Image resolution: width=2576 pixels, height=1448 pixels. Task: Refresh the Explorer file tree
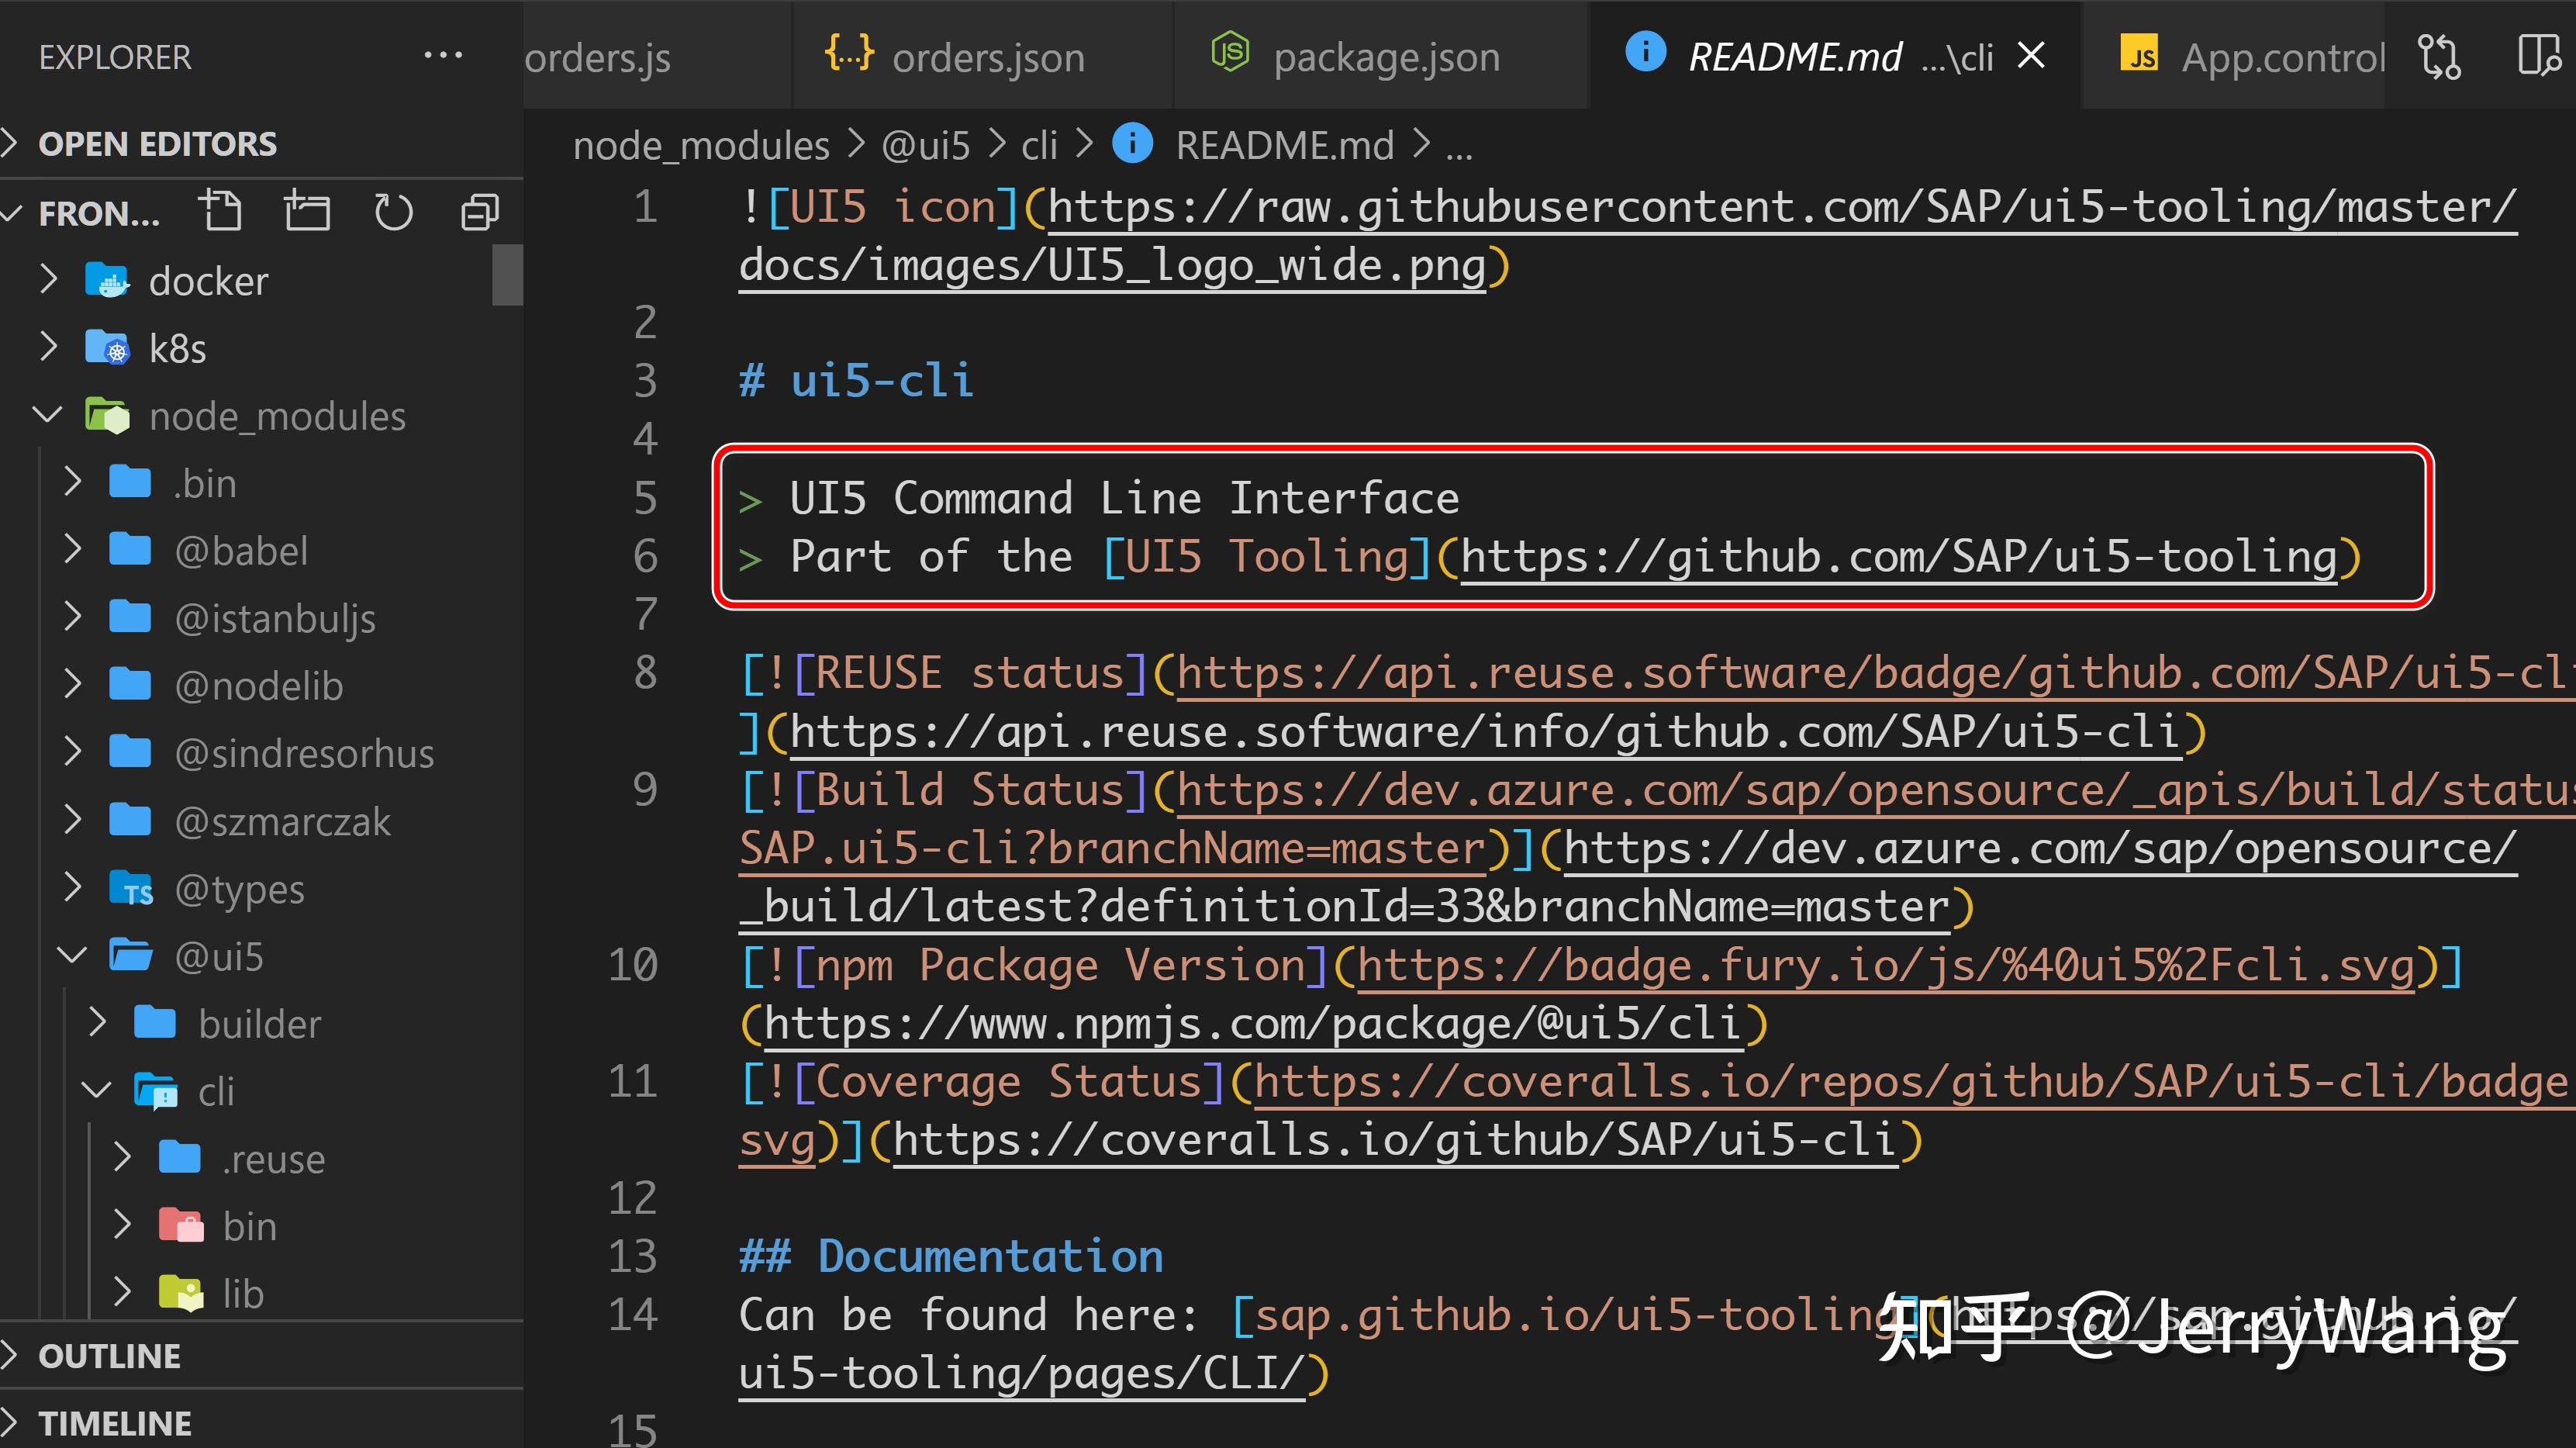coord(393,211)
